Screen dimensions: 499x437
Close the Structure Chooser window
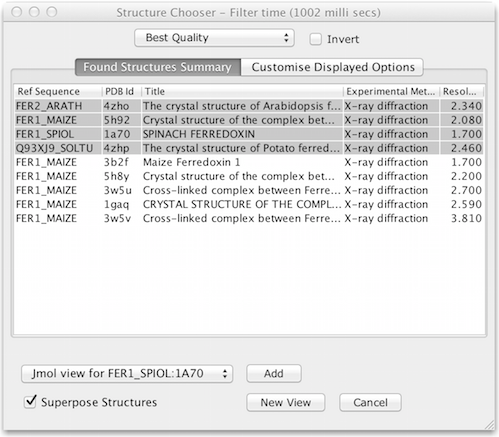[17, 12]
